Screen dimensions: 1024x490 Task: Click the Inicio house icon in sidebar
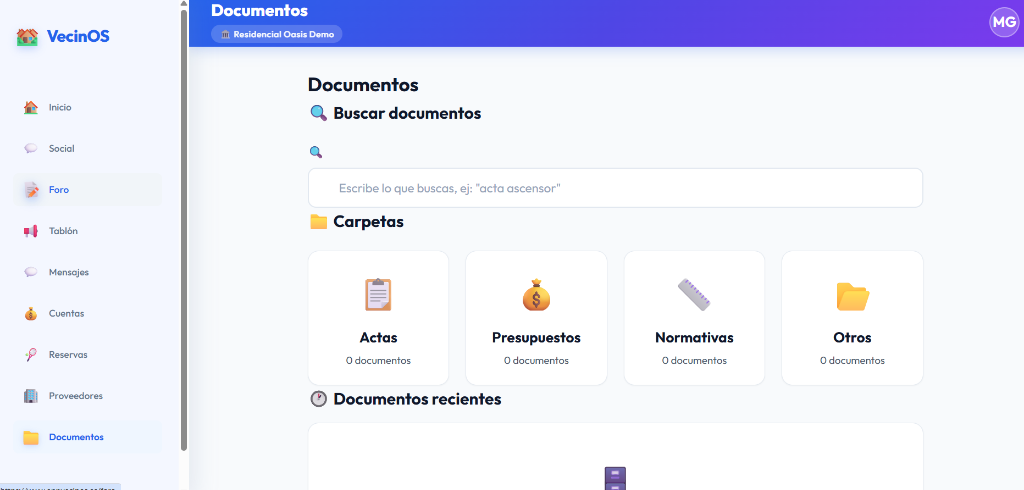pos(31,107)
